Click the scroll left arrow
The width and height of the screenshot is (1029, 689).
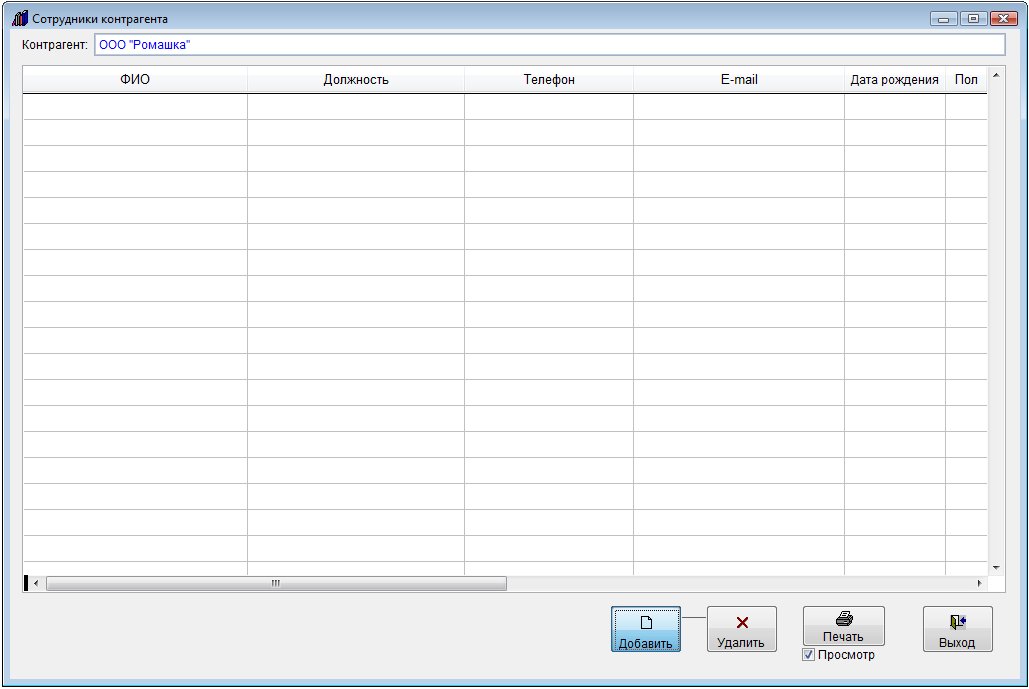coord(36,583)
